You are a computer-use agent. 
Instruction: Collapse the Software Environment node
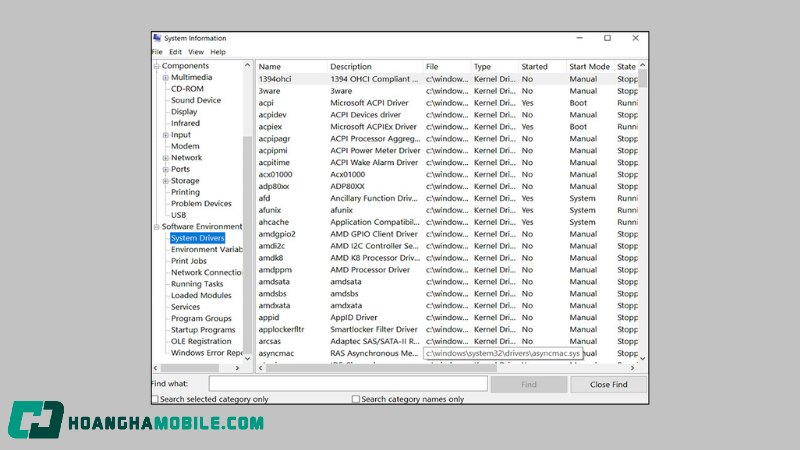pyautogui.click(x=157, y=227)
